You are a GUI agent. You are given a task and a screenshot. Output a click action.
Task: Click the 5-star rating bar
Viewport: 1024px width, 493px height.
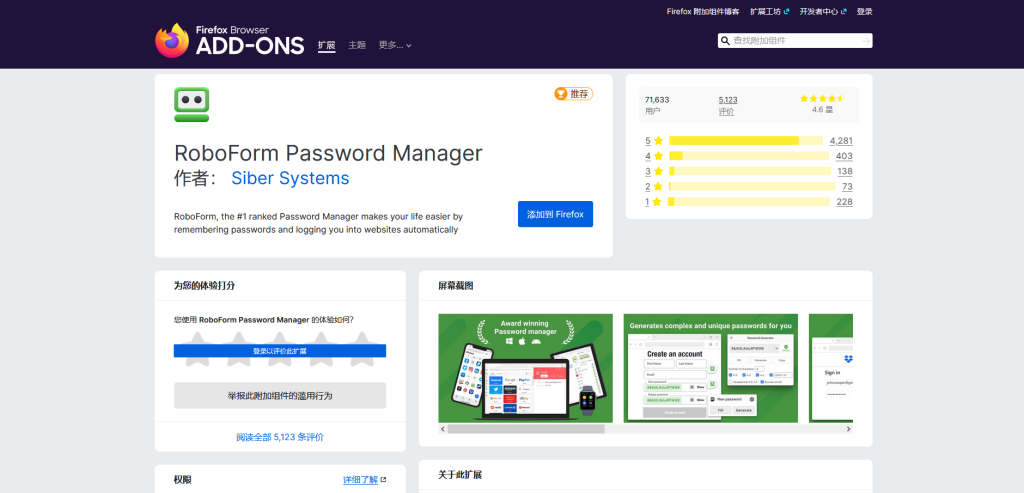tap(746, 140)
